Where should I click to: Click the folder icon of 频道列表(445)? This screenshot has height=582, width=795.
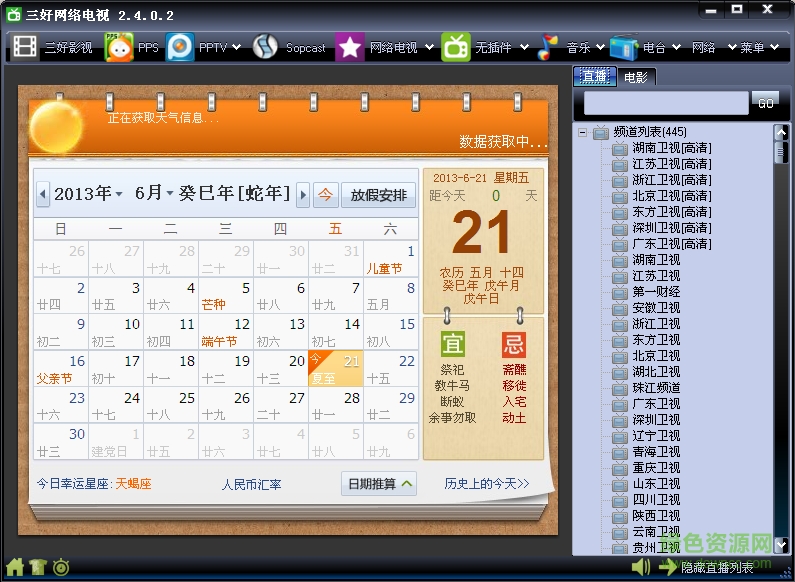601,132
